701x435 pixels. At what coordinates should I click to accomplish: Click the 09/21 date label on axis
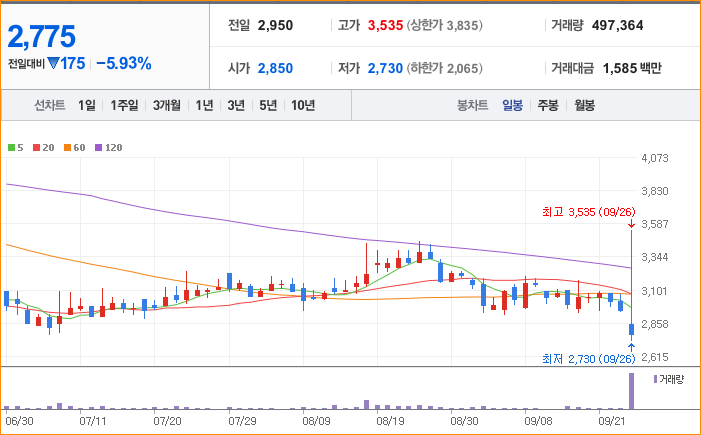click(x=612, y=421)
